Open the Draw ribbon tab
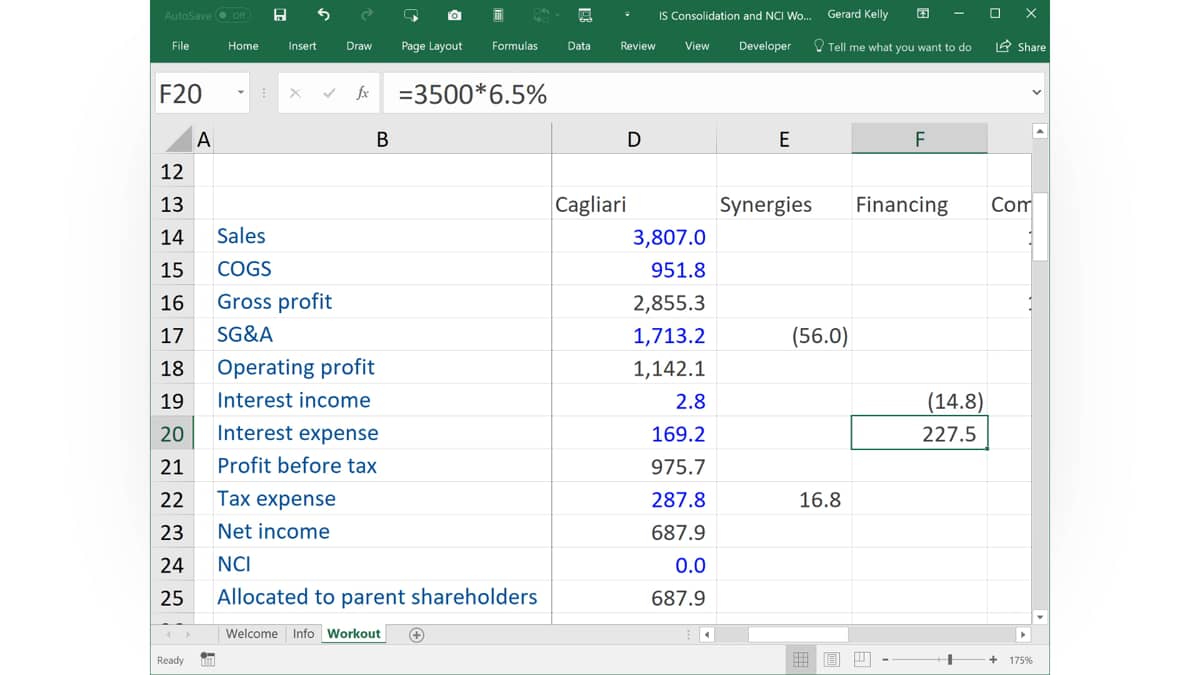Image resolution: width=1200 pixels, height=675 pixels. click(359, 46)
